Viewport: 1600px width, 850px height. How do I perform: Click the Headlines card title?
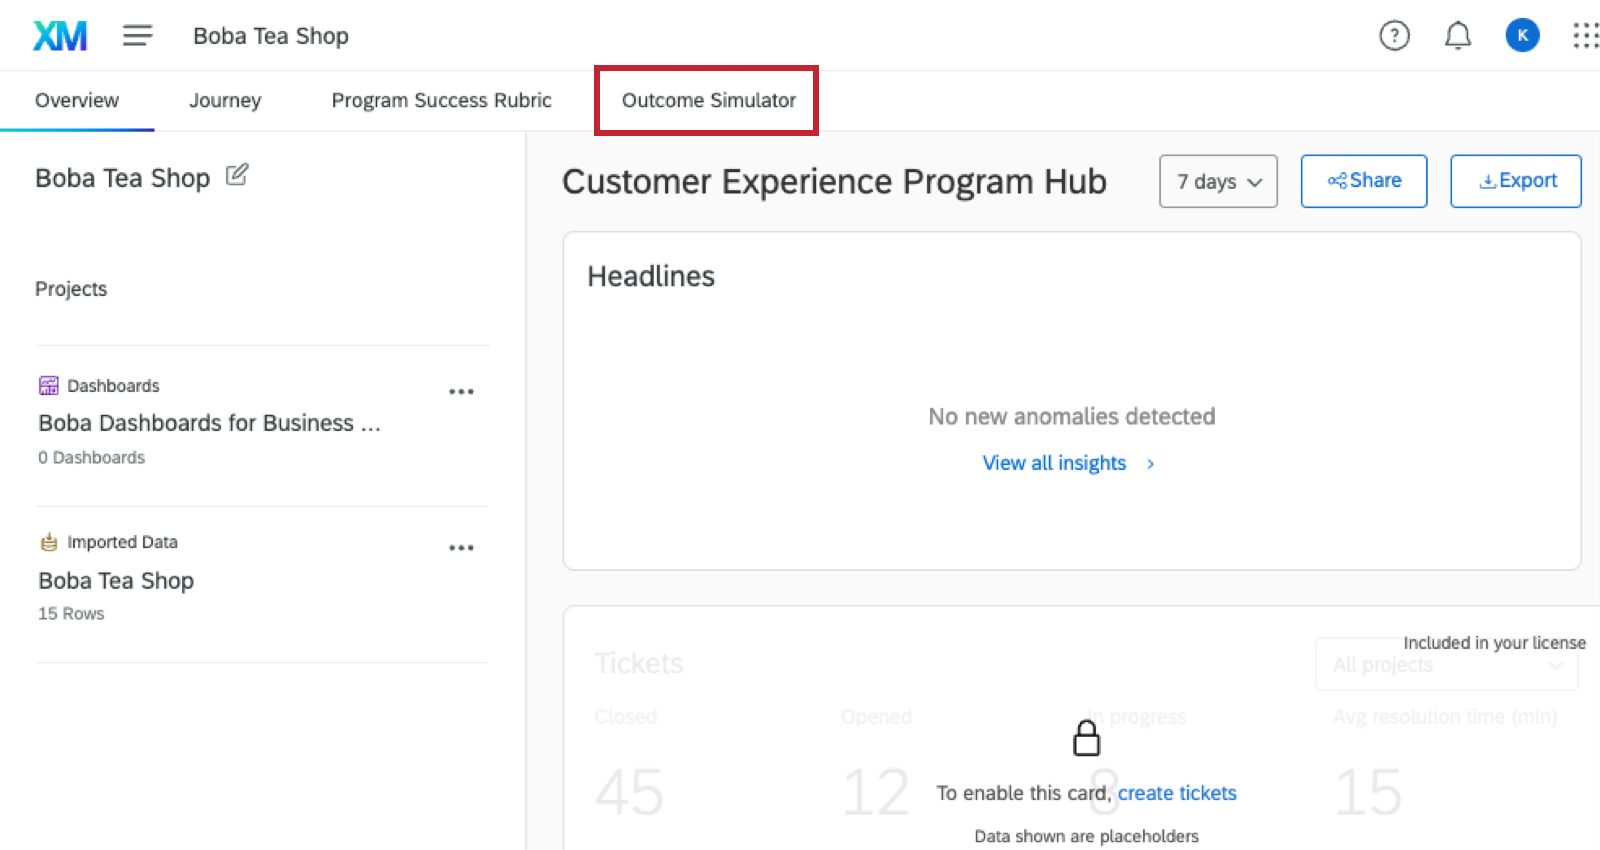click(651, 276)
